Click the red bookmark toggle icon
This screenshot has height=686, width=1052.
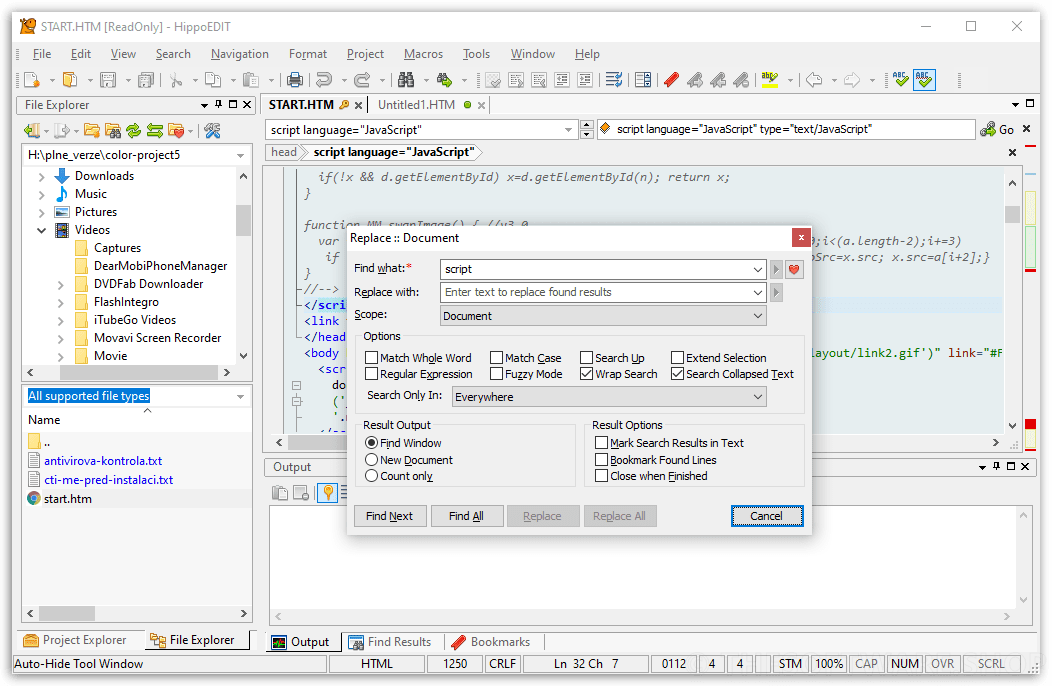click(671, 80)
